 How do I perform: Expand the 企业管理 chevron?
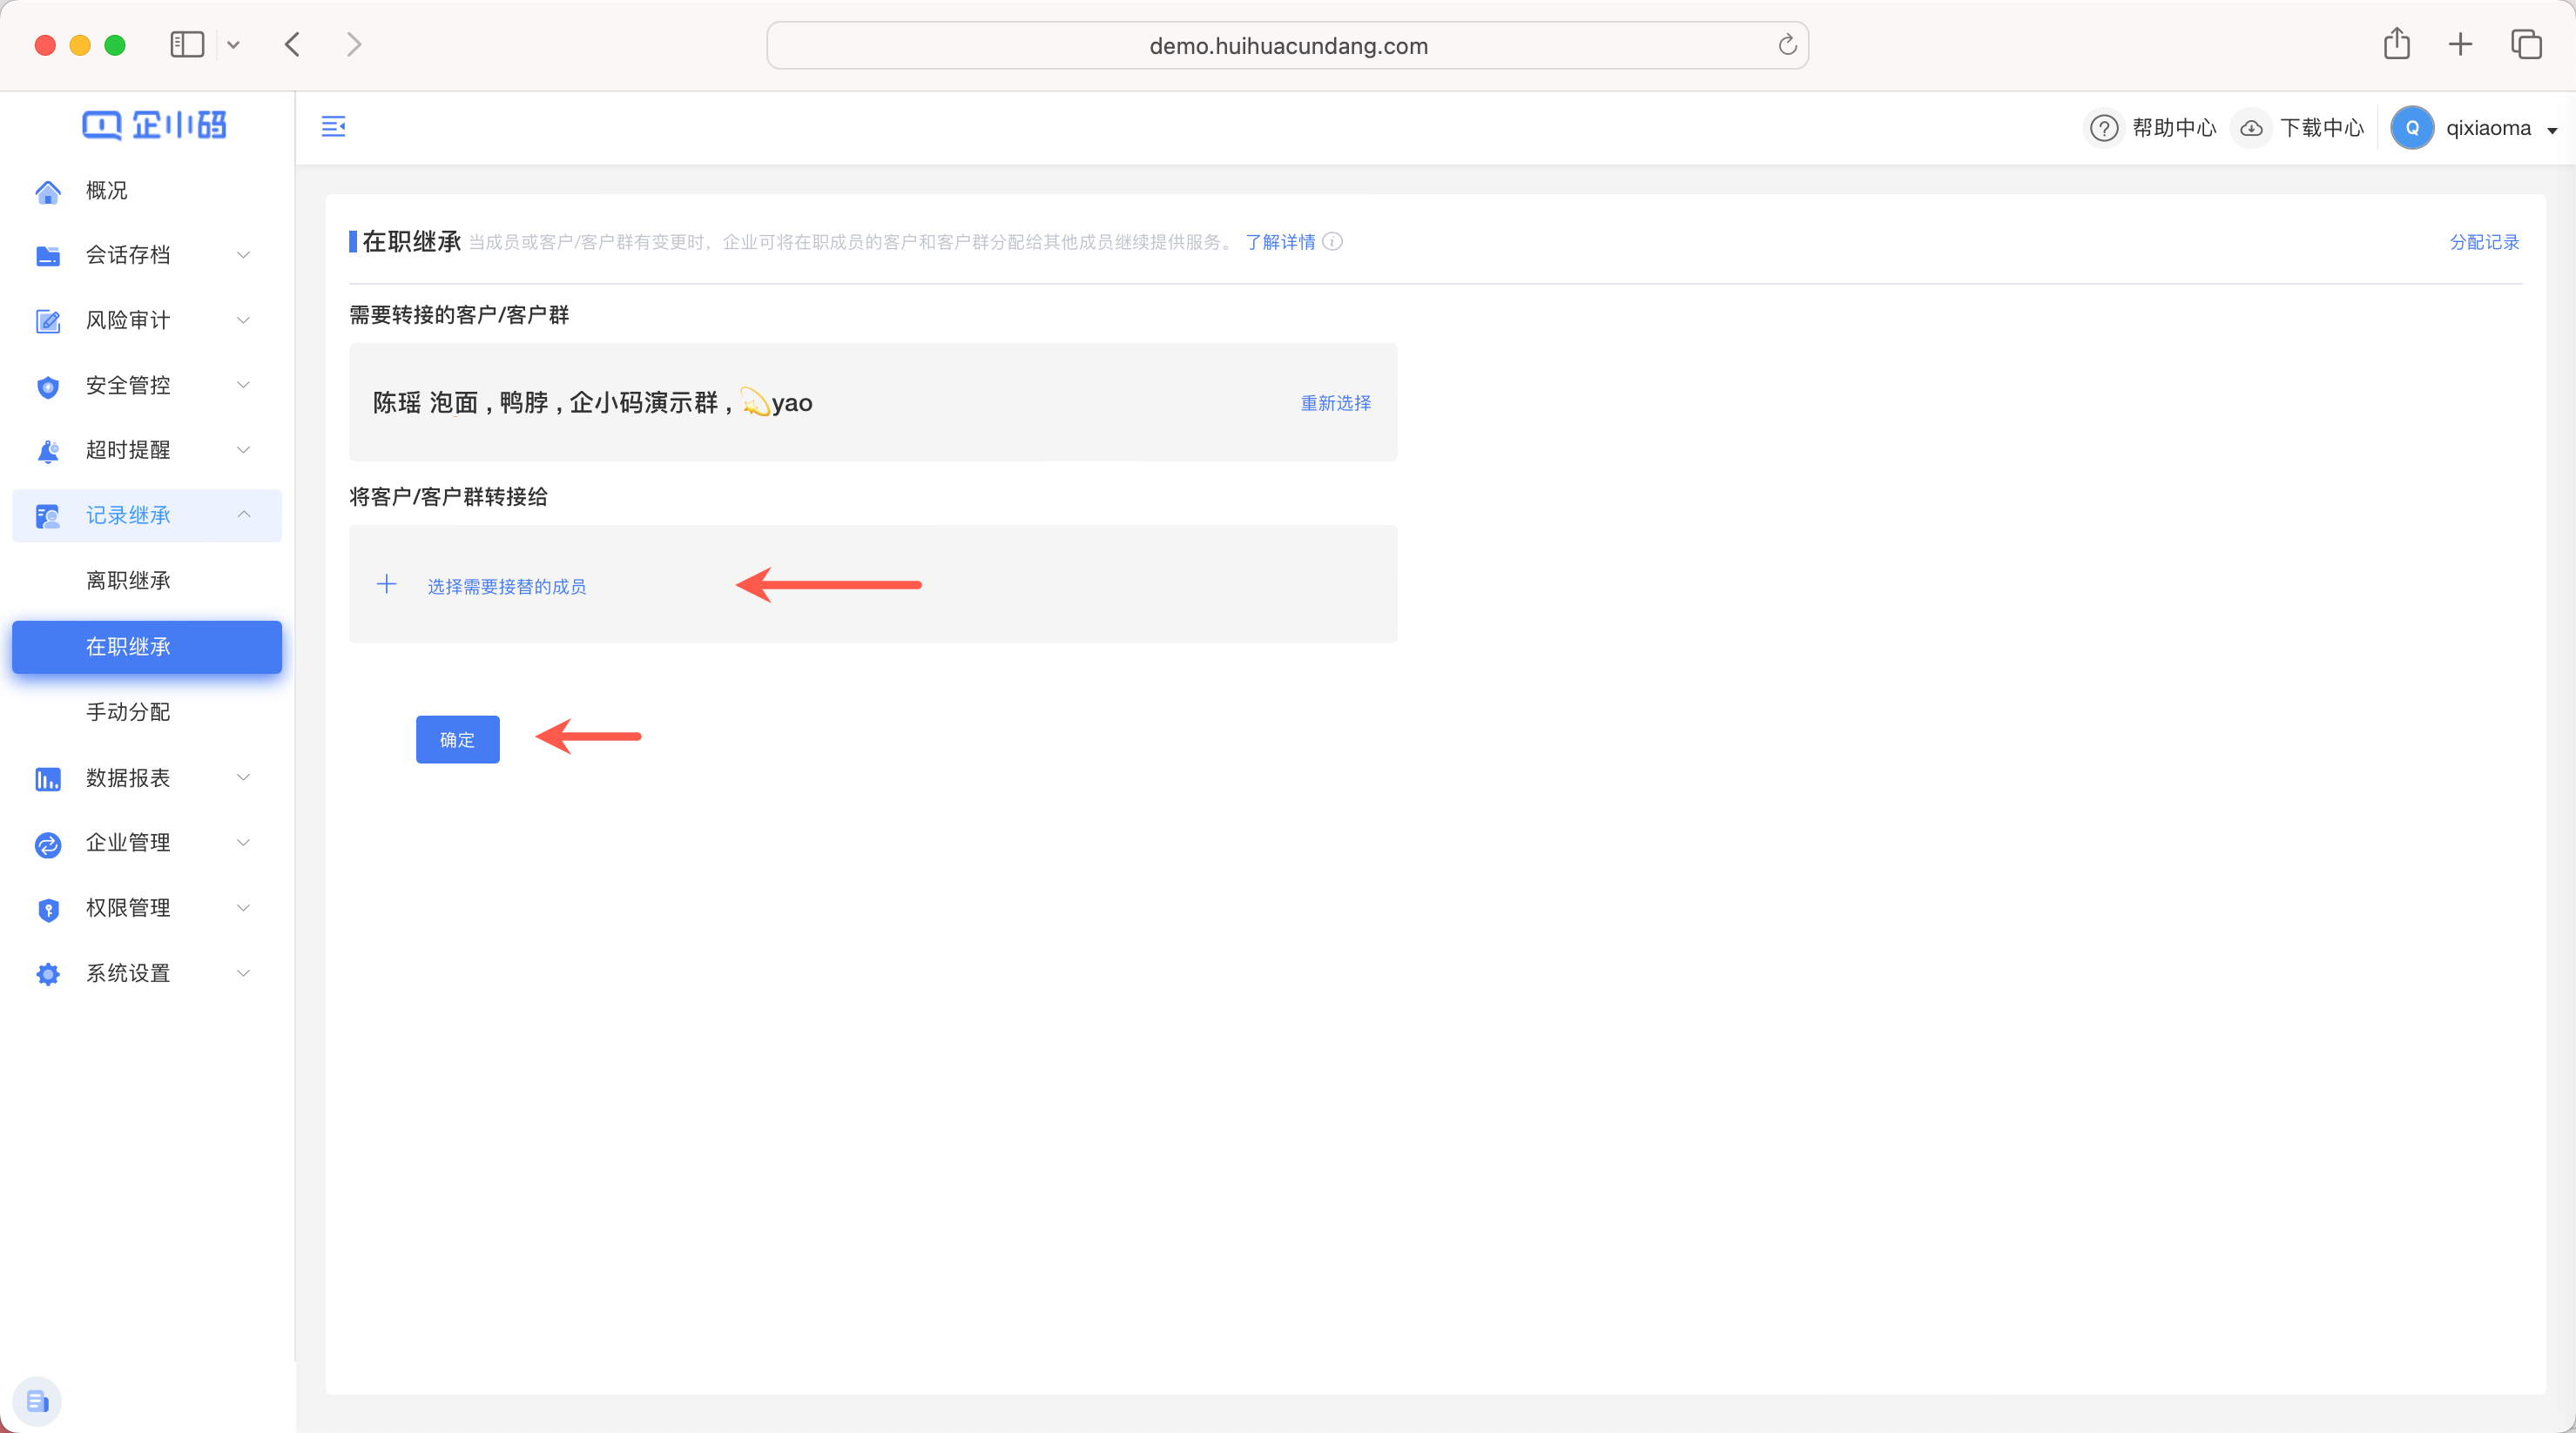[x=243, y=842]
